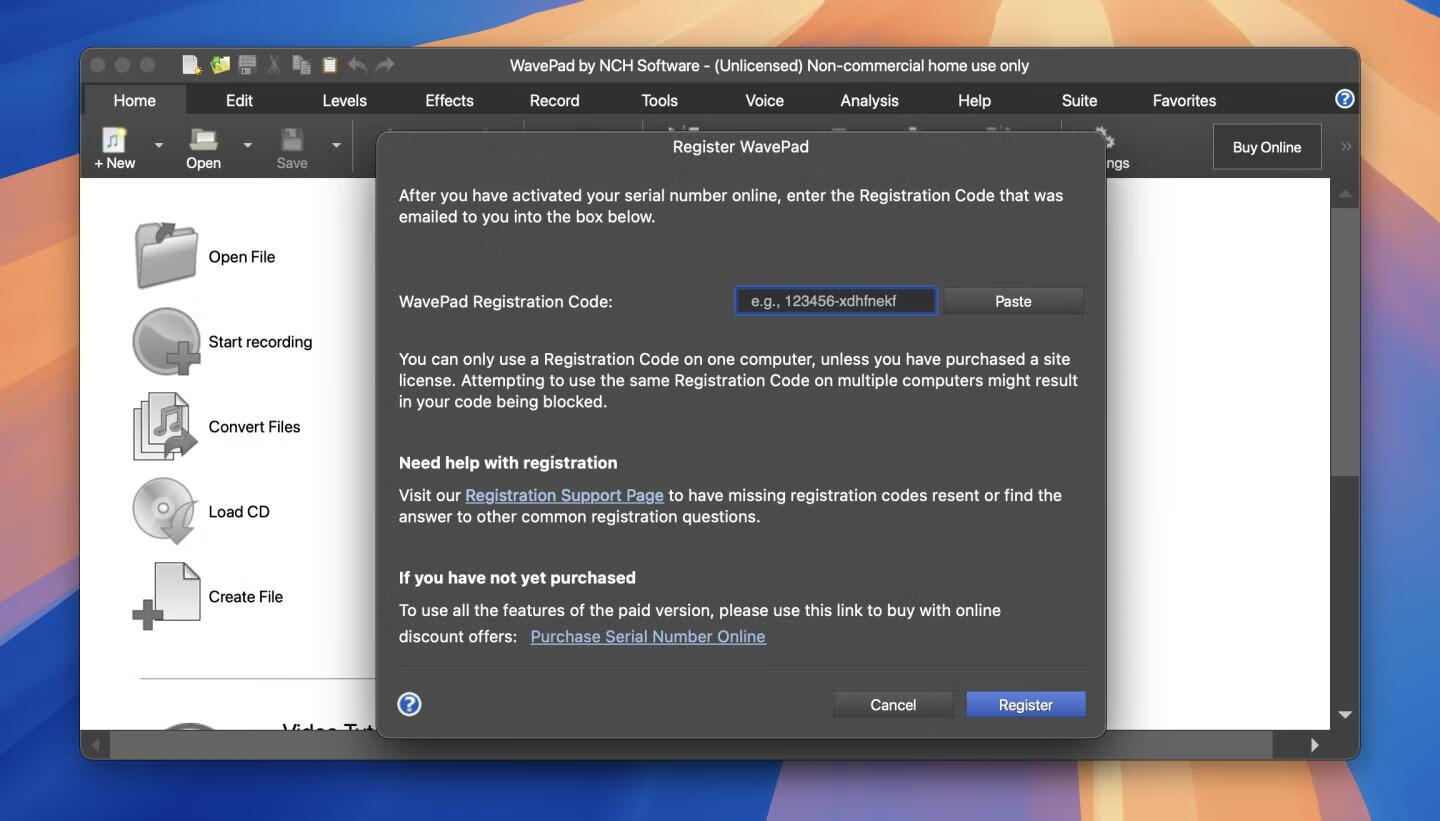Click the Convert Files label
The height and width of the screenshot is (821, 1440).
[254, 427]
